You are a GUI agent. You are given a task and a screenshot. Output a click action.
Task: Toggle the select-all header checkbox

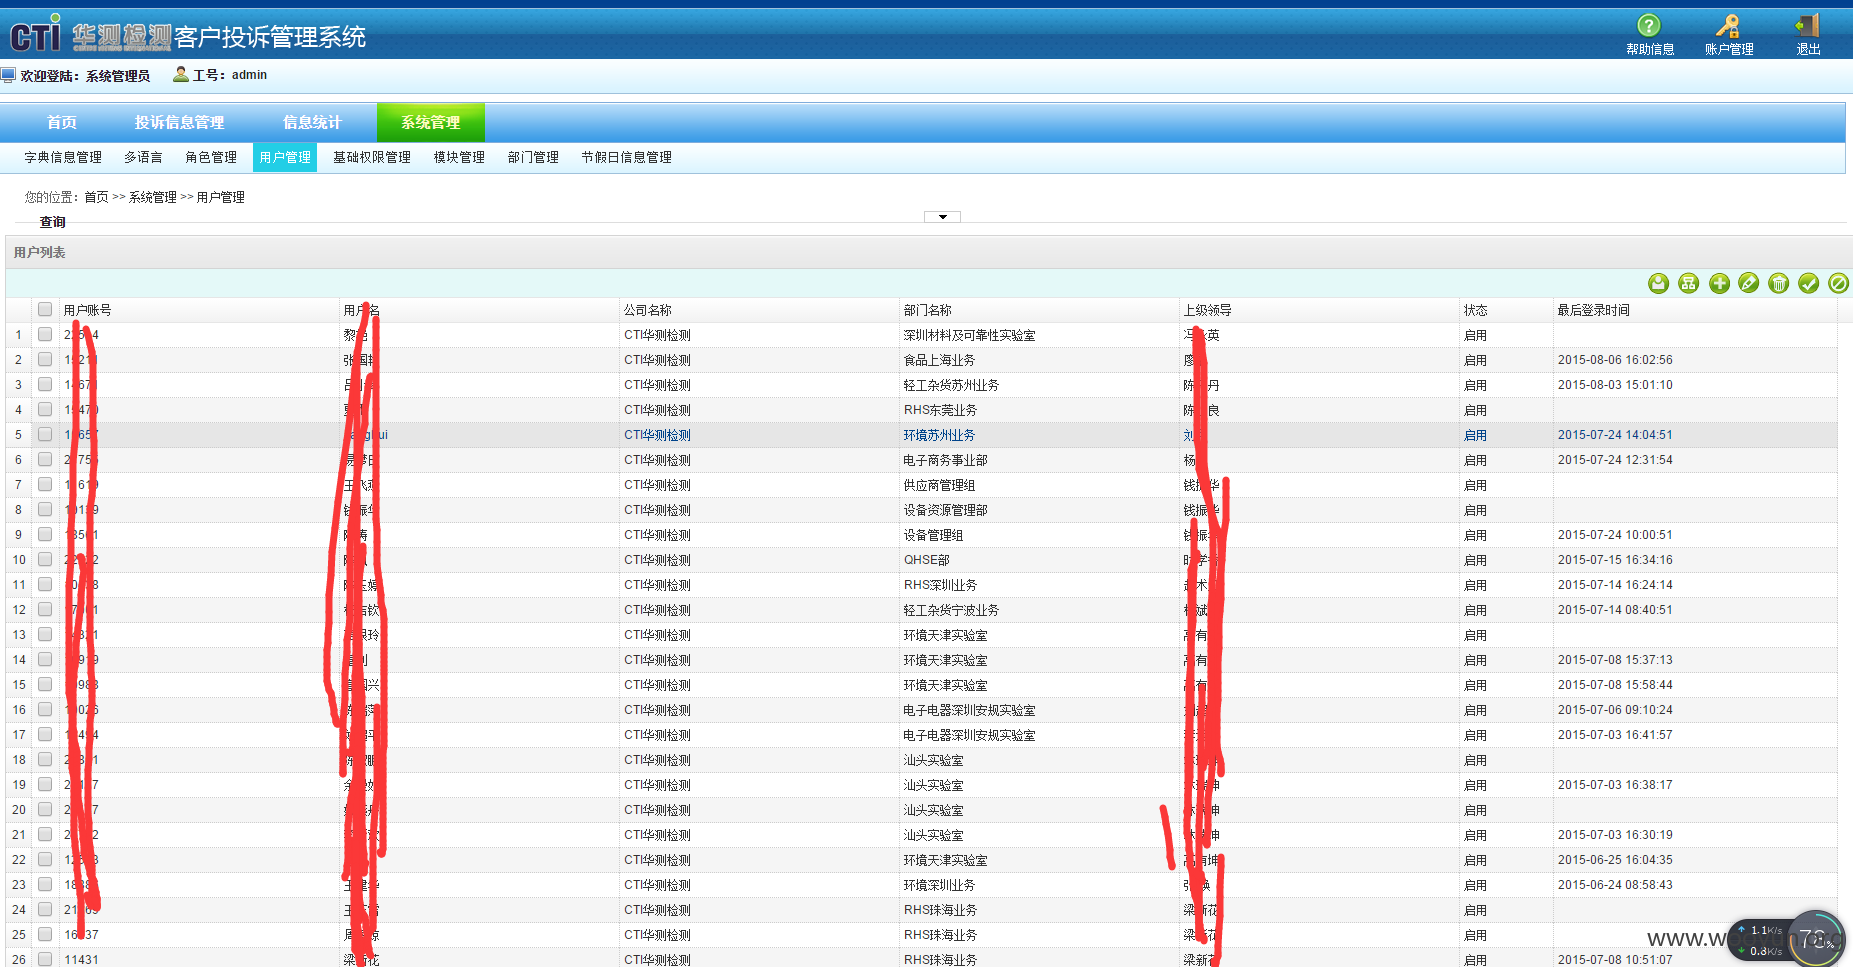[45, 309]
